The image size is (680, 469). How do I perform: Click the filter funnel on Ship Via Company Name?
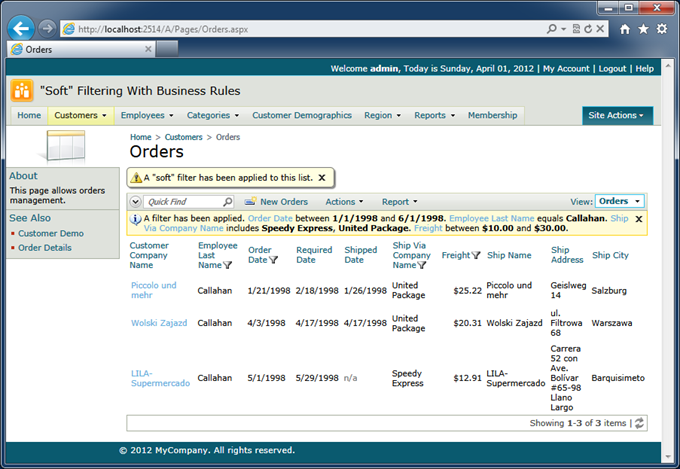pyautogui.click(x=422, y=265)
